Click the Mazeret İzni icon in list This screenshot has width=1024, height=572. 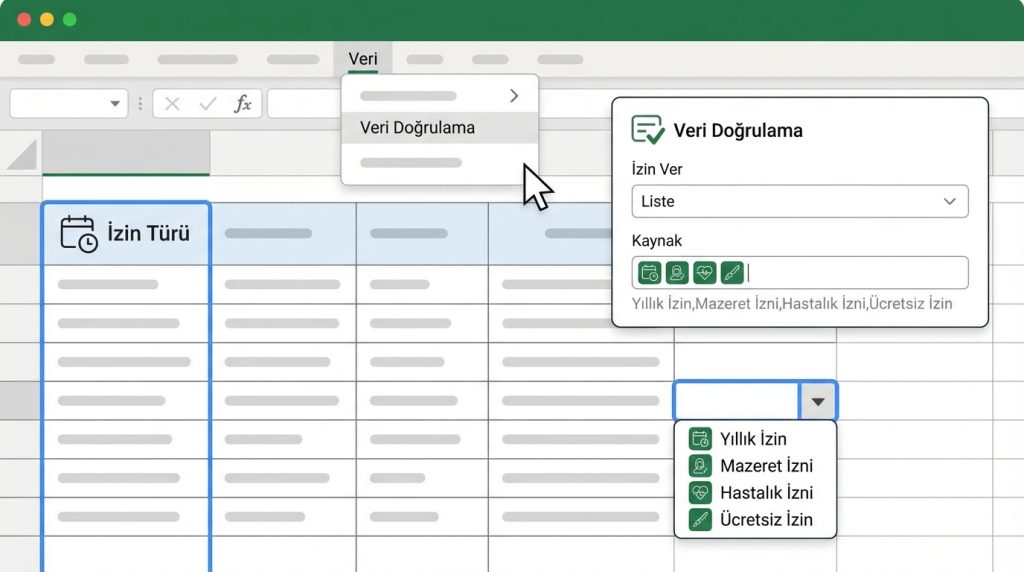(700, 466)
